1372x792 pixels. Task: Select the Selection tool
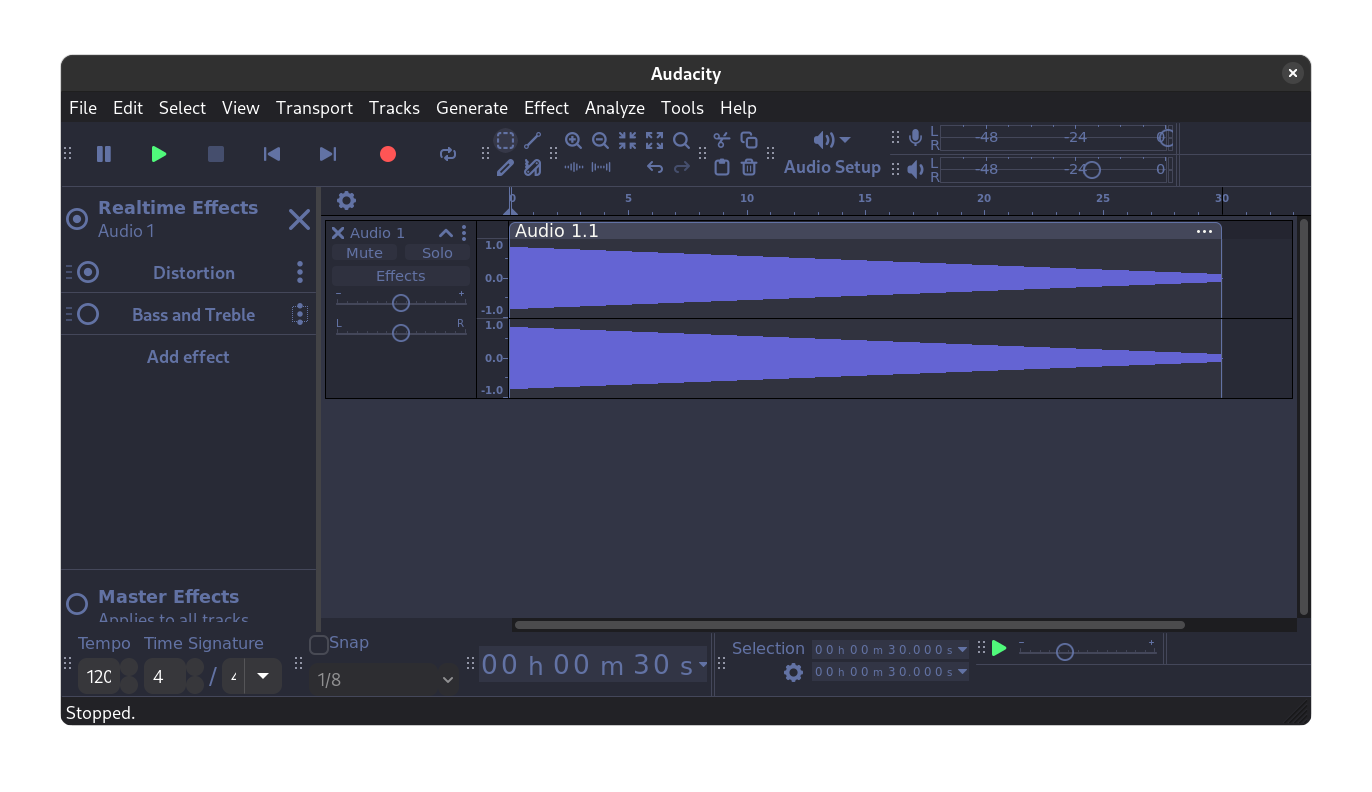tap(506, 141)
